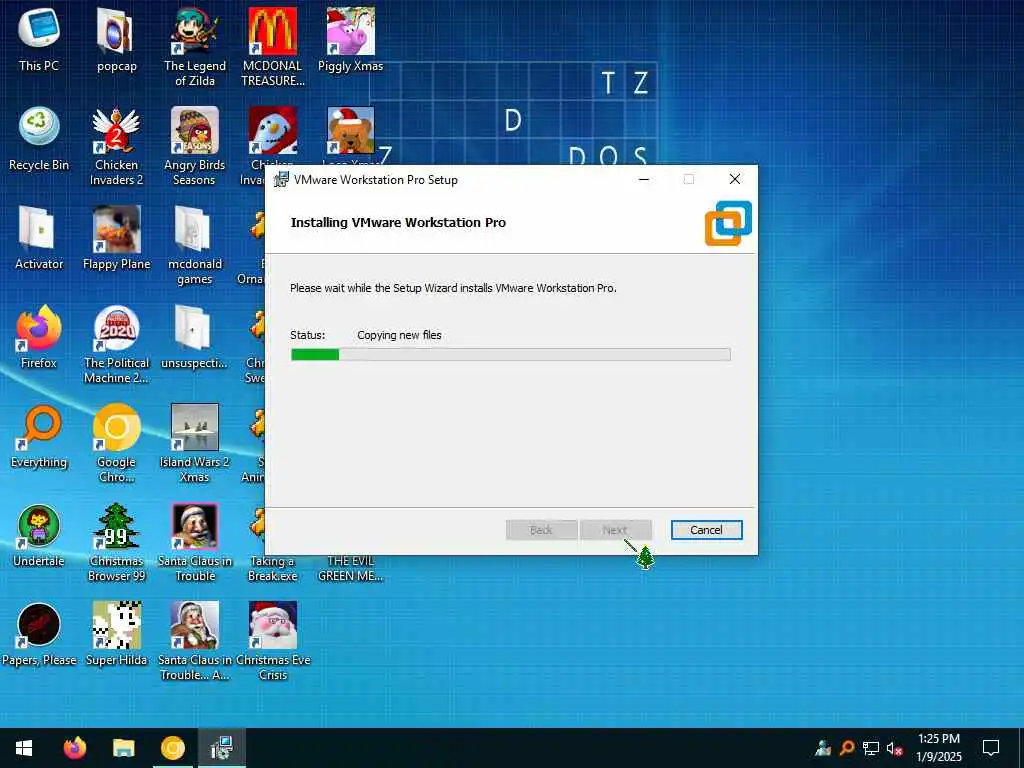Open the Windows Start menu
The image size is (1024, 768).
(24, 748)
